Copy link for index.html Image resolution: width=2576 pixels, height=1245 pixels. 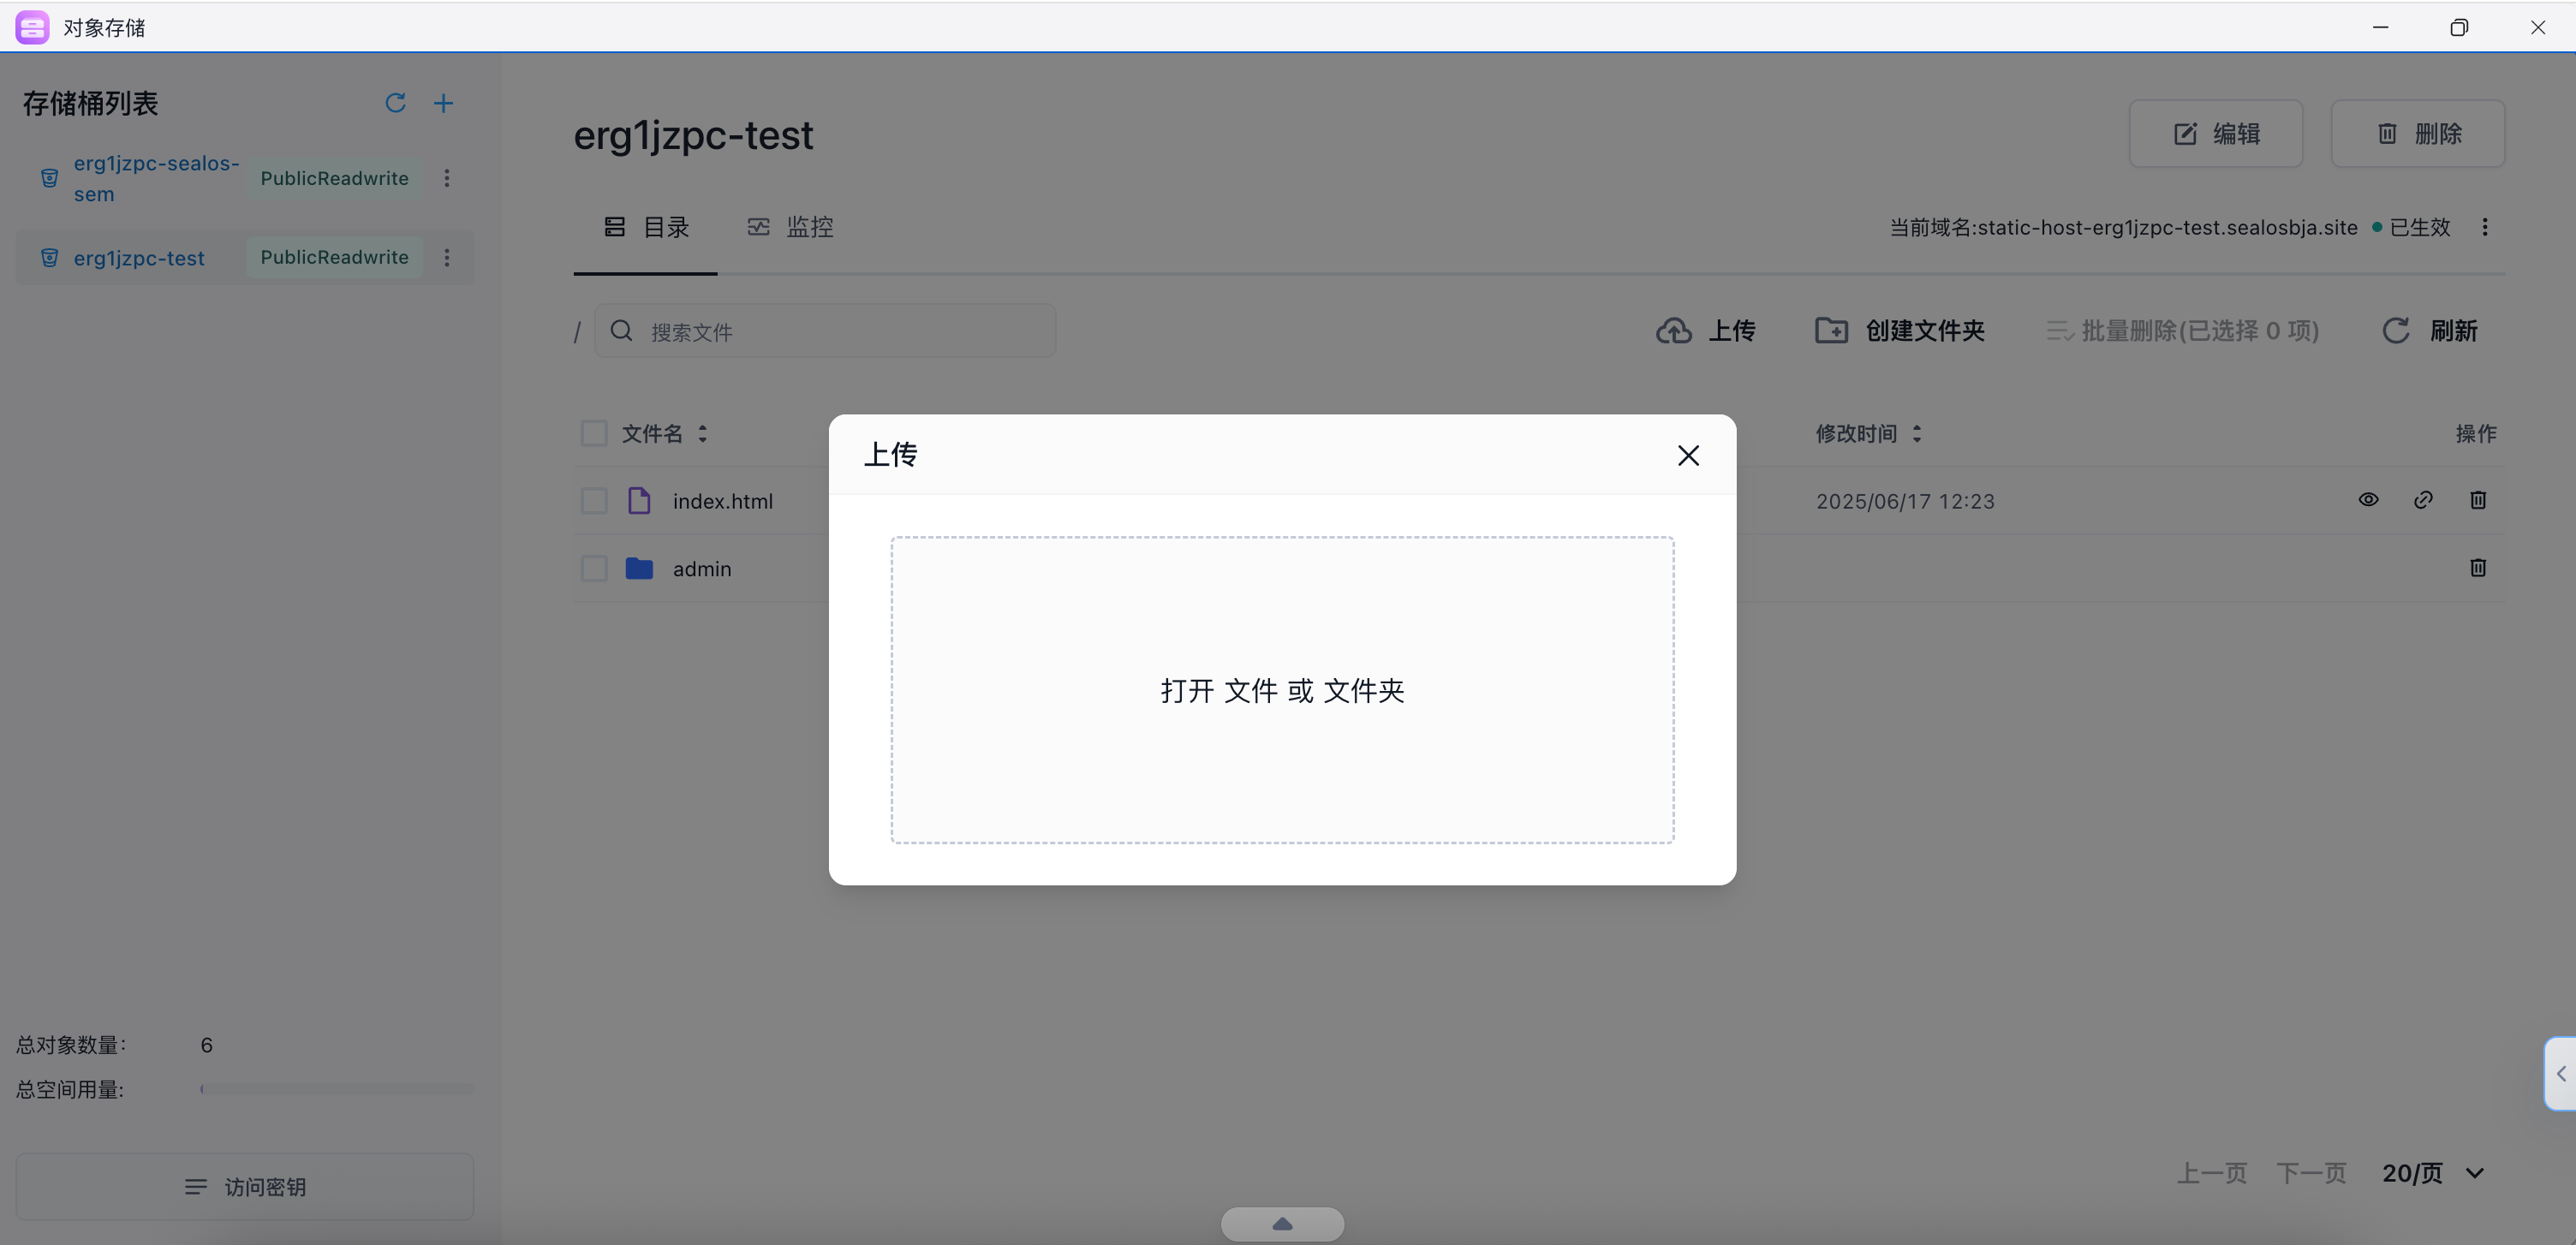point(2424,499)
